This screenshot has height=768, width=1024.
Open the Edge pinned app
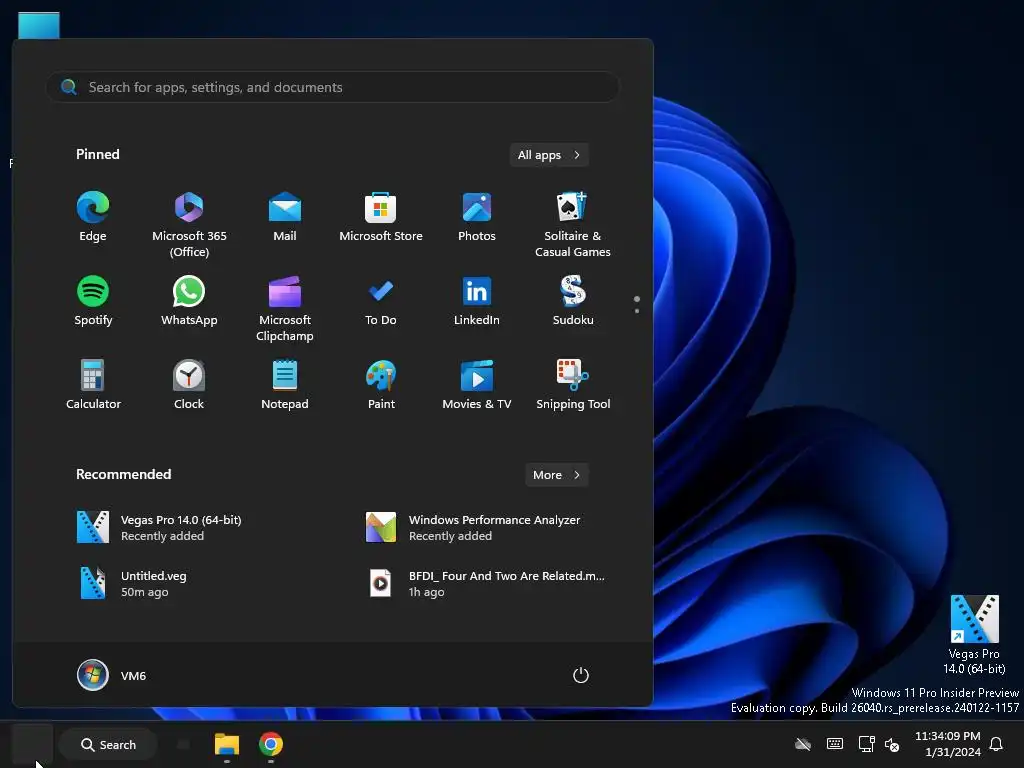[93, 217]
